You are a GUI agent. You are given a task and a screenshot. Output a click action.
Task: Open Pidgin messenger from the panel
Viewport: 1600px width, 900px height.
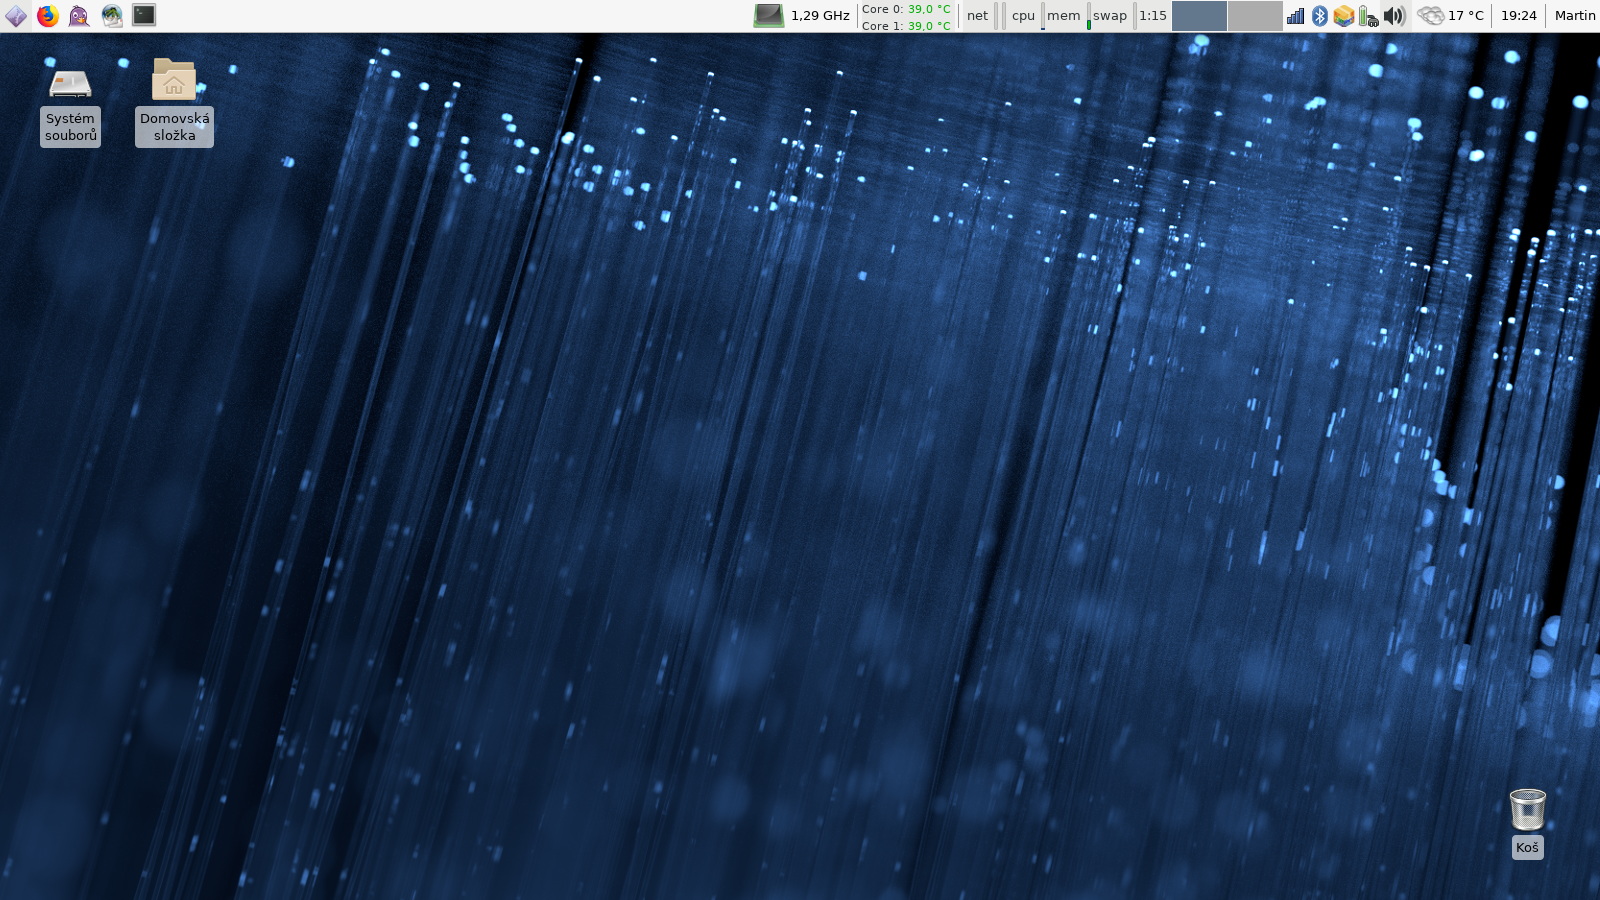tap(79, 15)
